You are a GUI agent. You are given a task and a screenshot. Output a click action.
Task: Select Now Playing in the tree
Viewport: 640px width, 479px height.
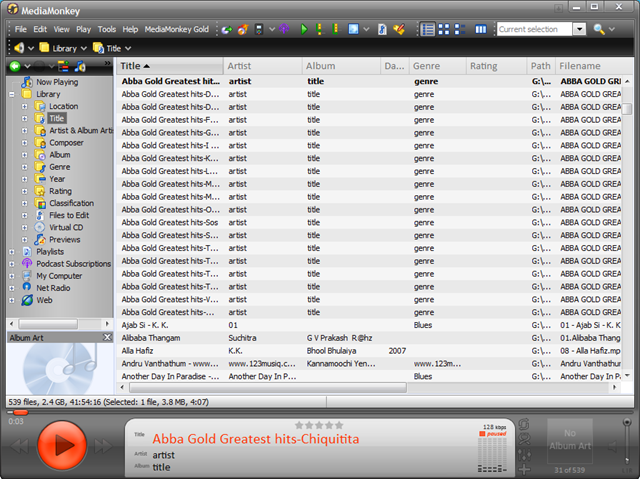point(57,82)
